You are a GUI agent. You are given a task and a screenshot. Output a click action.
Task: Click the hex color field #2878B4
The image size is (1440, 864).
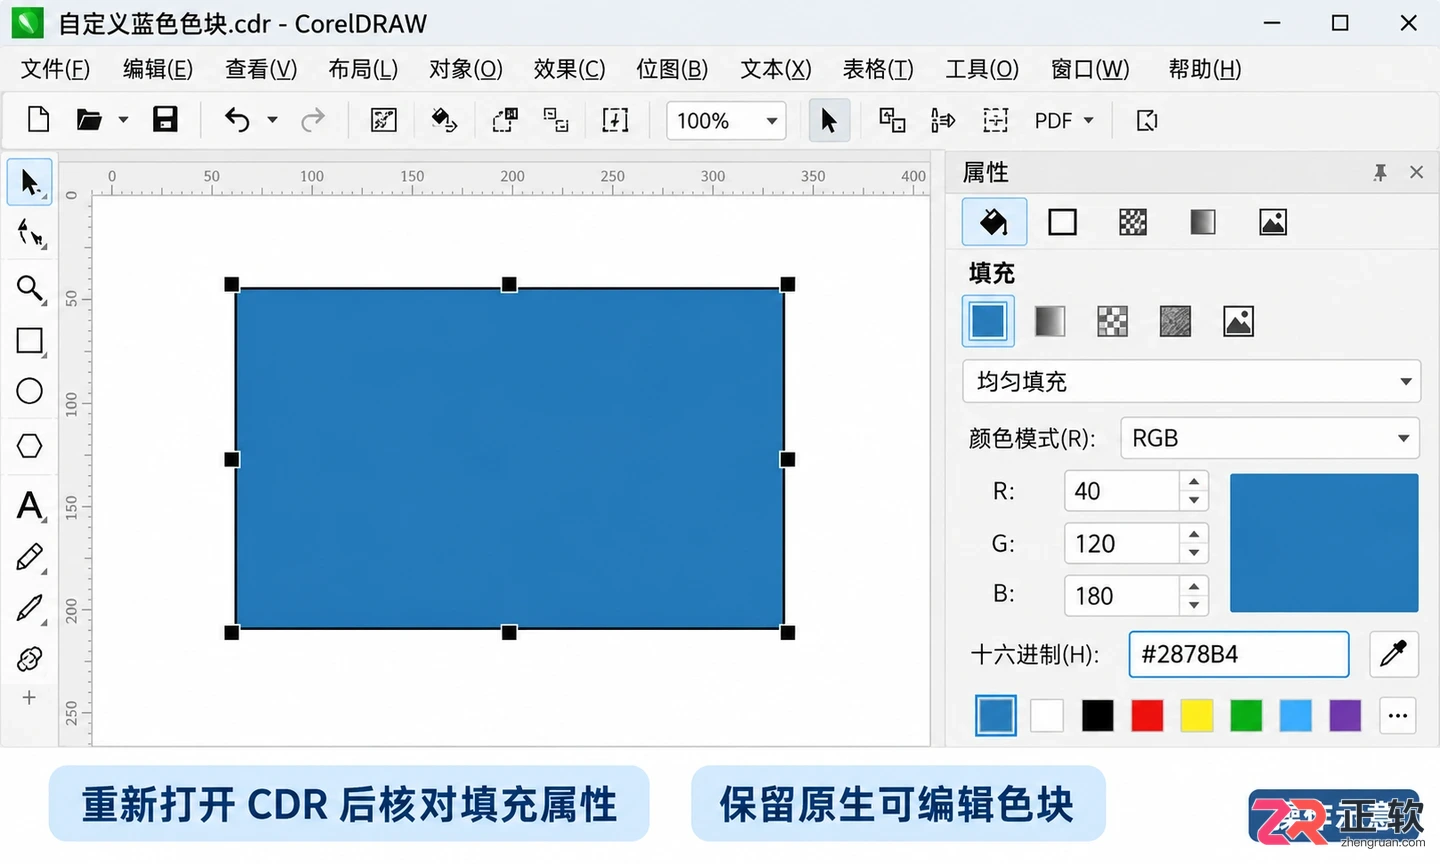[1239, 654]
